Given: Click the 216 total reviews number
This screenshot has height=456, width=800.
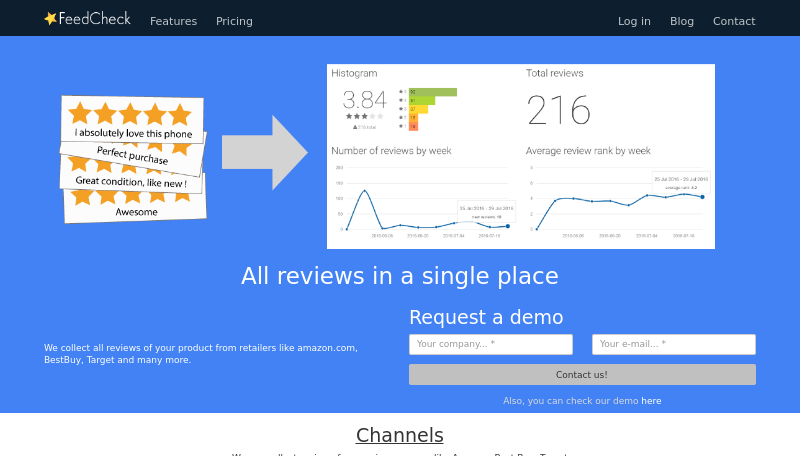Looking at the screenshot, I should [x=559, y=110].
